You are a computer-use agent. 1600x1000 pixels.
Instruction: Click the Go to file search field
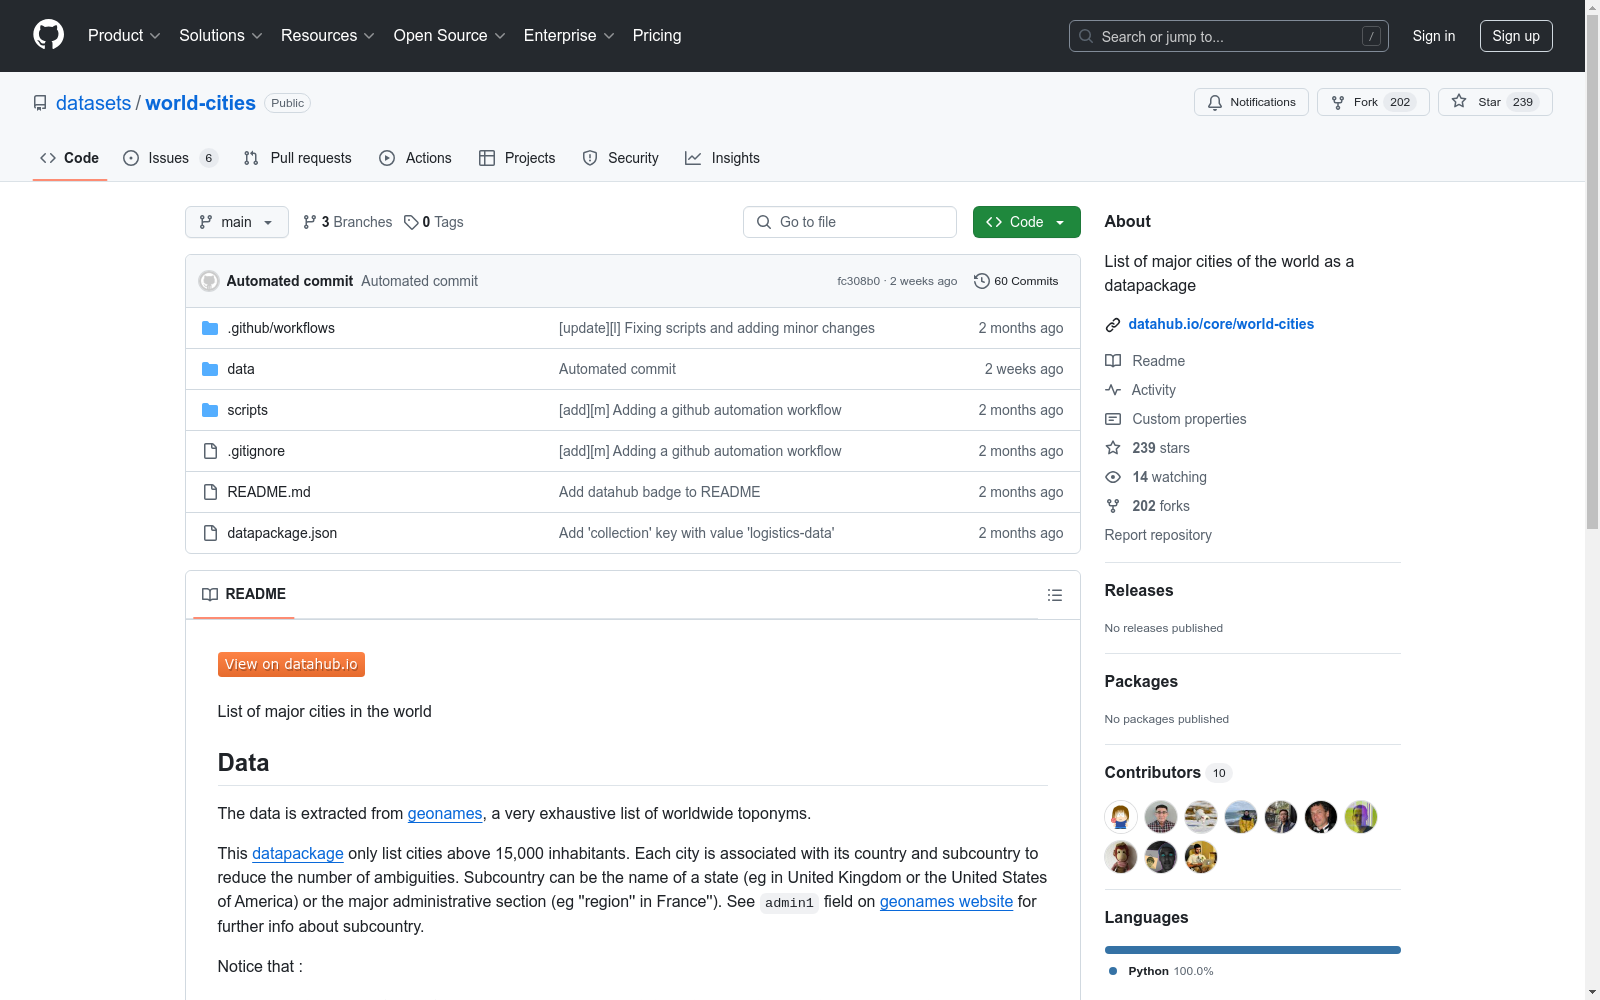pyautogui.click(x=850, y=222)
